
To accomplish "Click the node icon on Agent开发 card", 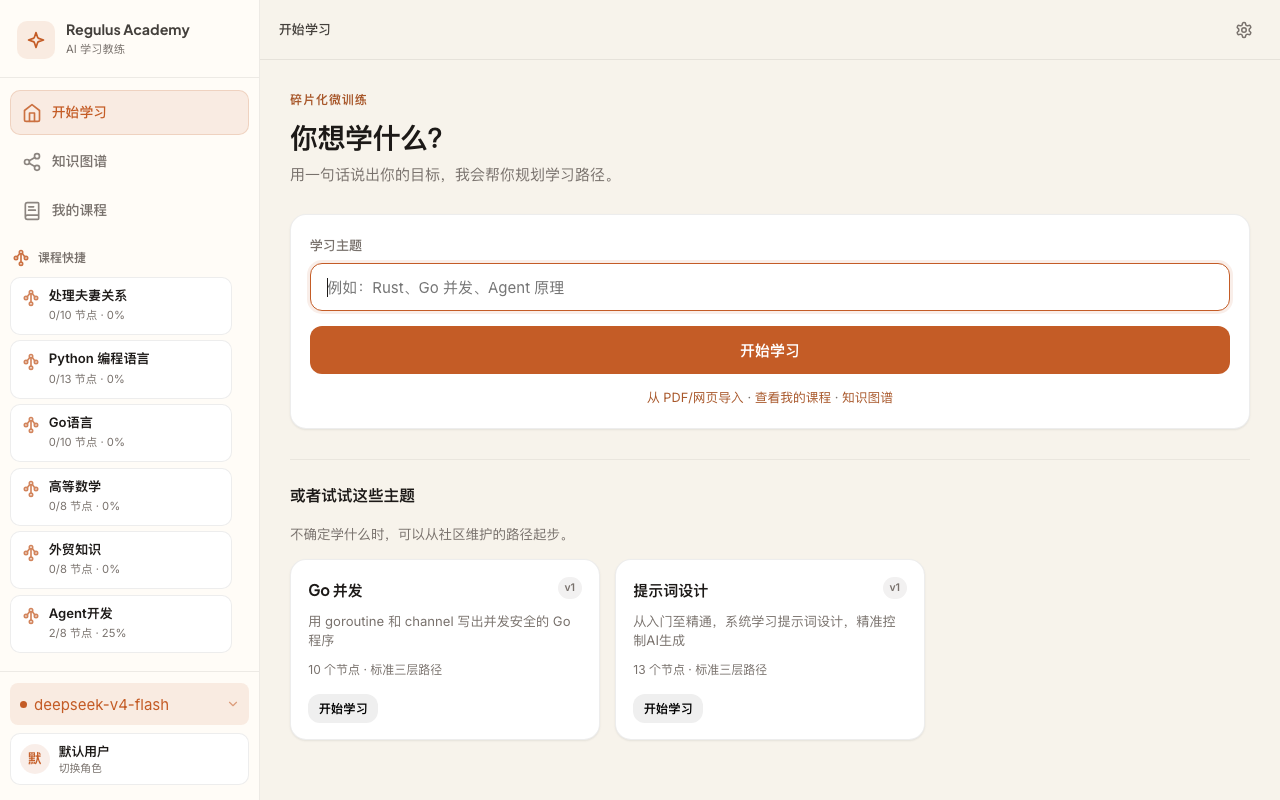I will coord(31,615).
